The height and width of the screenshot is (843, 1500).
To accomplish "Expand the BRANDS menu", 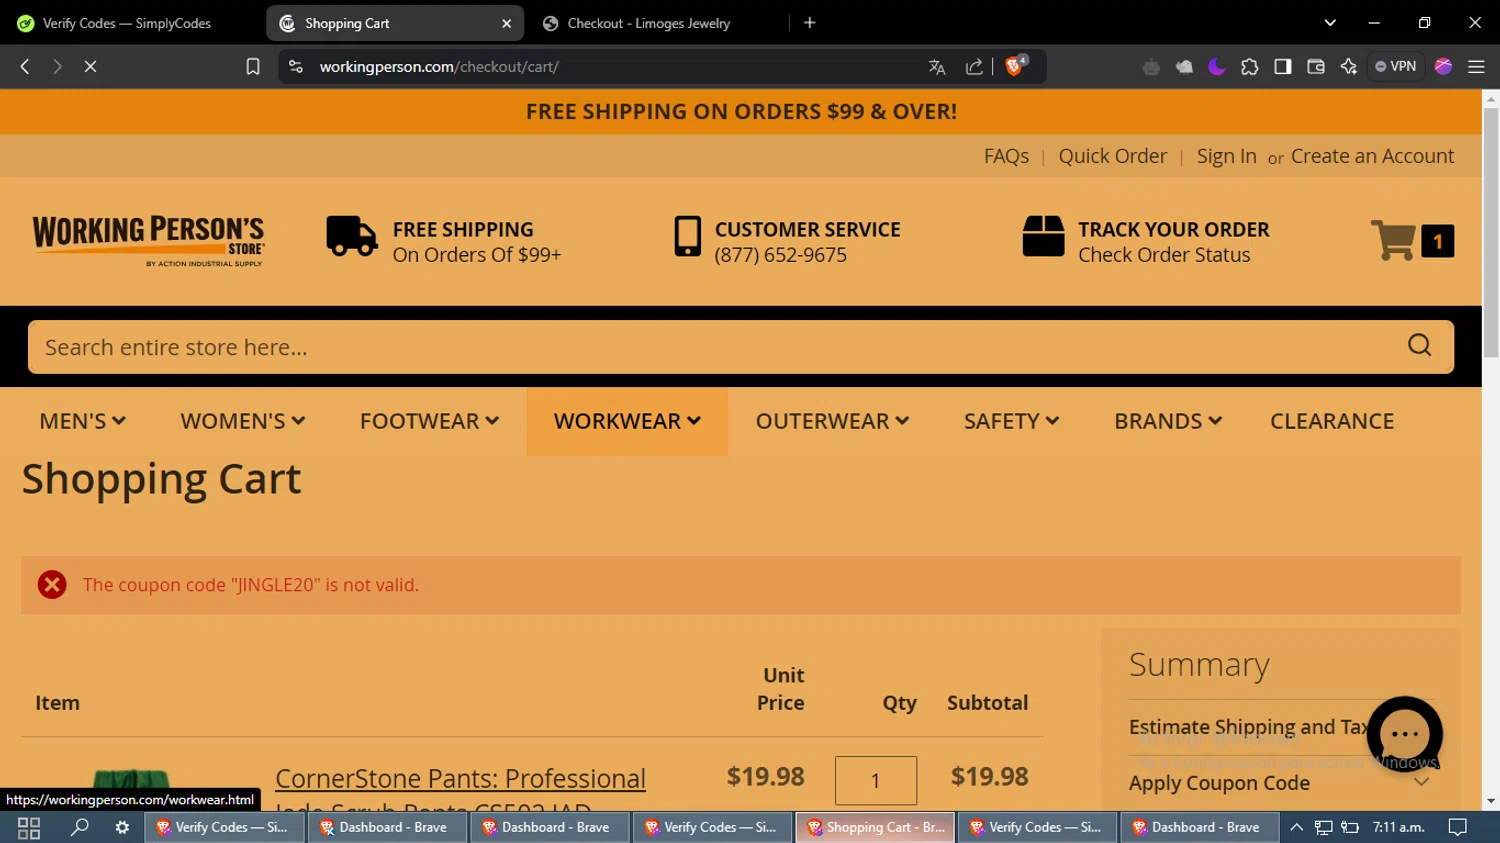I will [1169, 421].
